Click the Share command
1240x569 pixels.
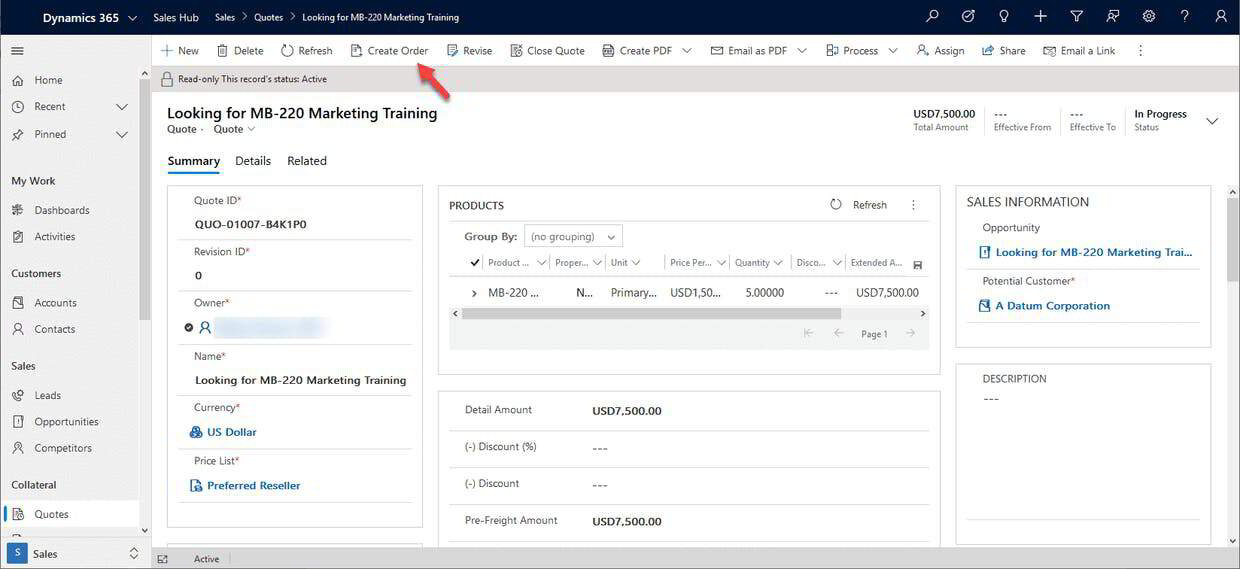(1003, 51)
